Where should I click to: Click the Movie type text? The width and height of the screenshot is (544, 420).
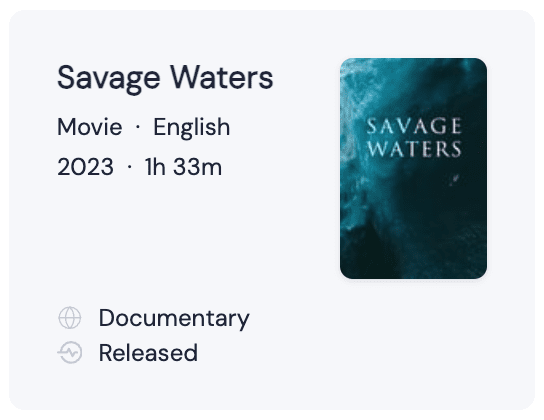(x=90, y=127)
